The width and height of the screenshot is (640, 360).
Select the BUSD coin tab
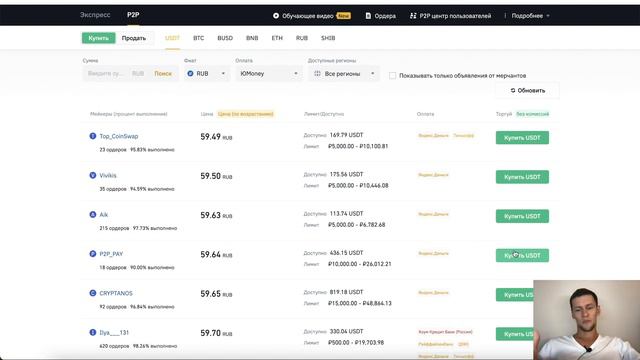coord(225,38)
